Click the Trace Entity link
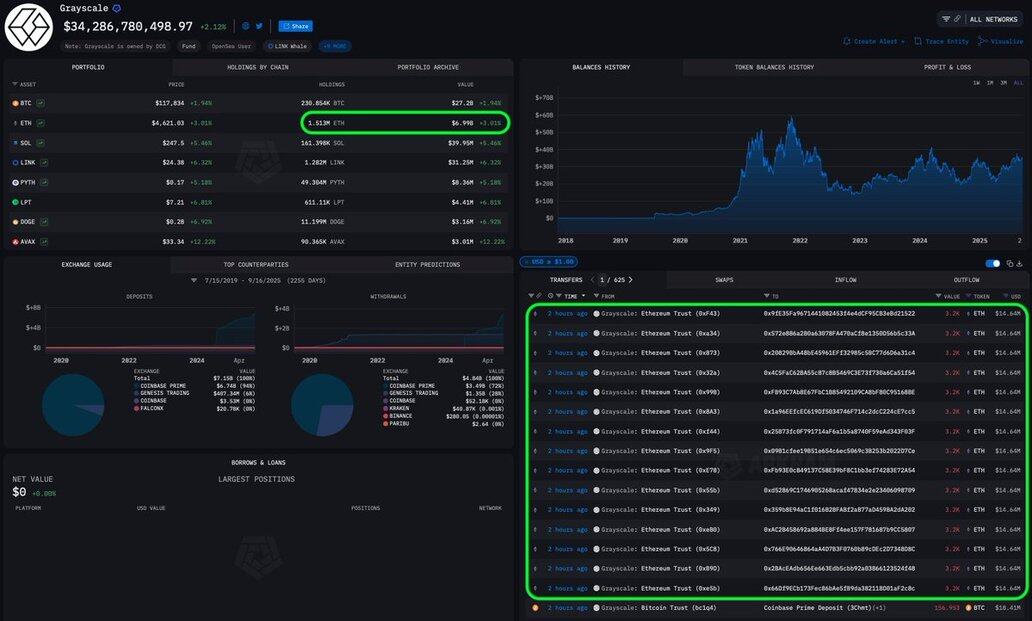1032x621 pixels. pos(941,41)
